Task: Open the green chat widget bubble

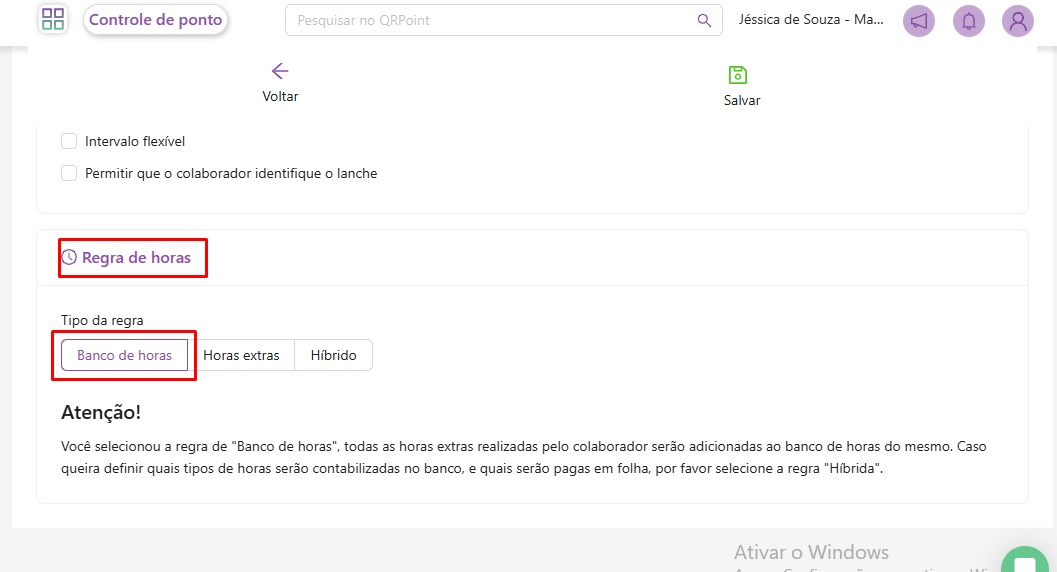Action: (1024, 561)
